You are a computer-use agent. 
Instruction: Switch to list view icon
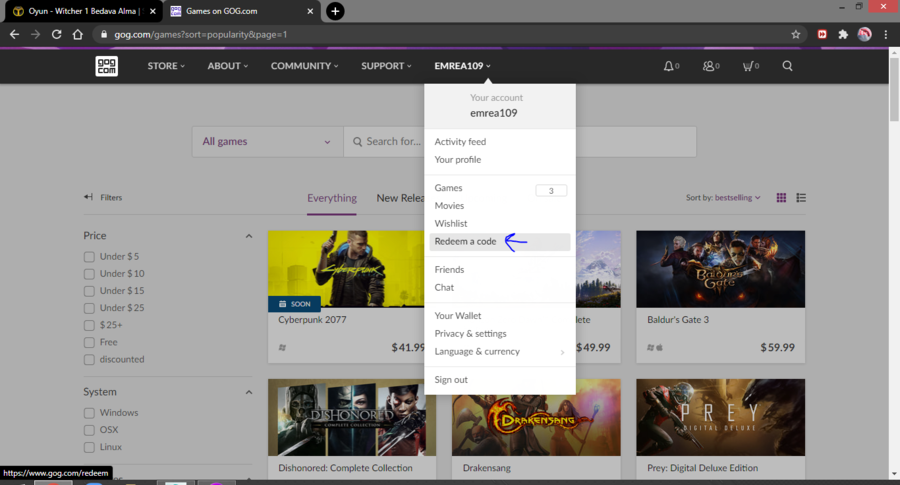(x=801, y=198)
